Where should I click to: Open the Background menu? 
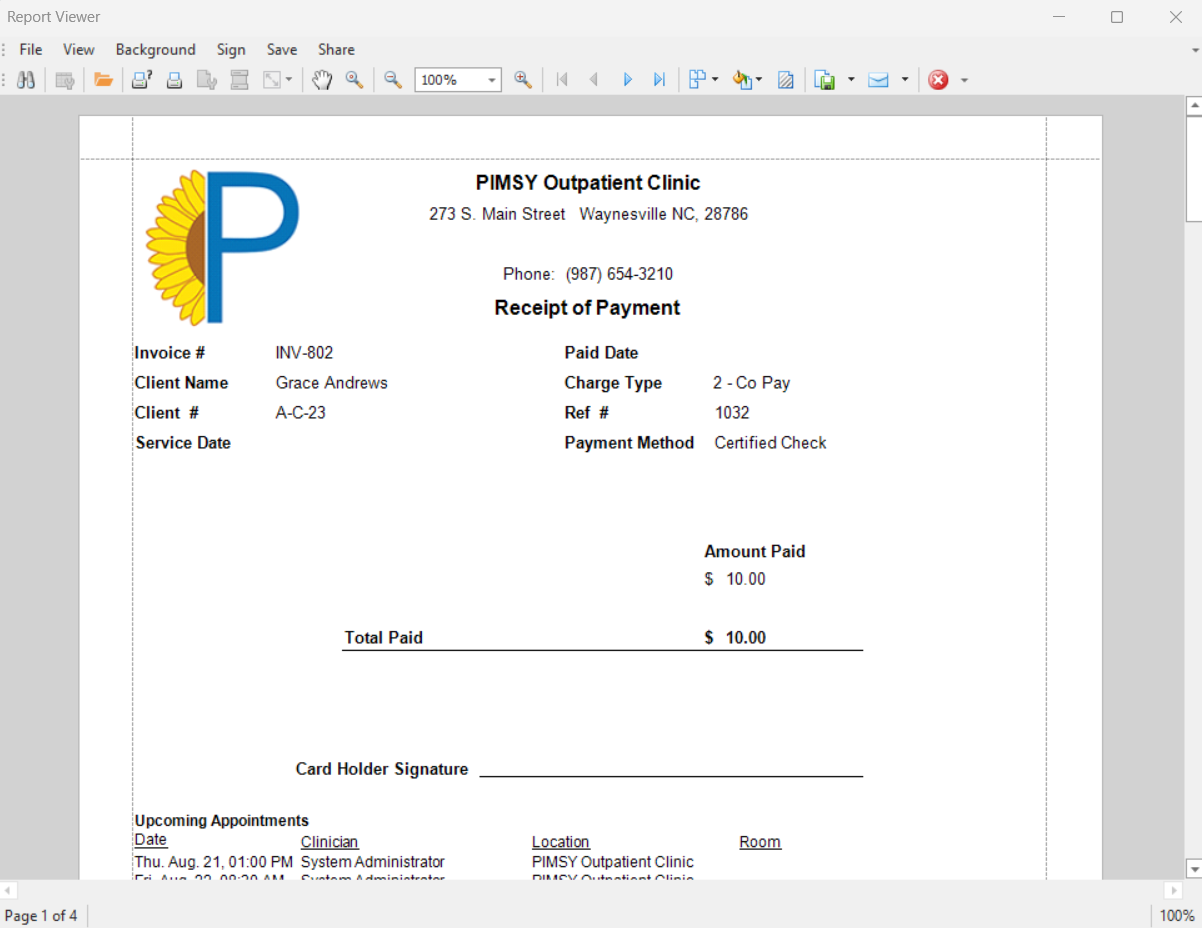(x=155, y=49)
